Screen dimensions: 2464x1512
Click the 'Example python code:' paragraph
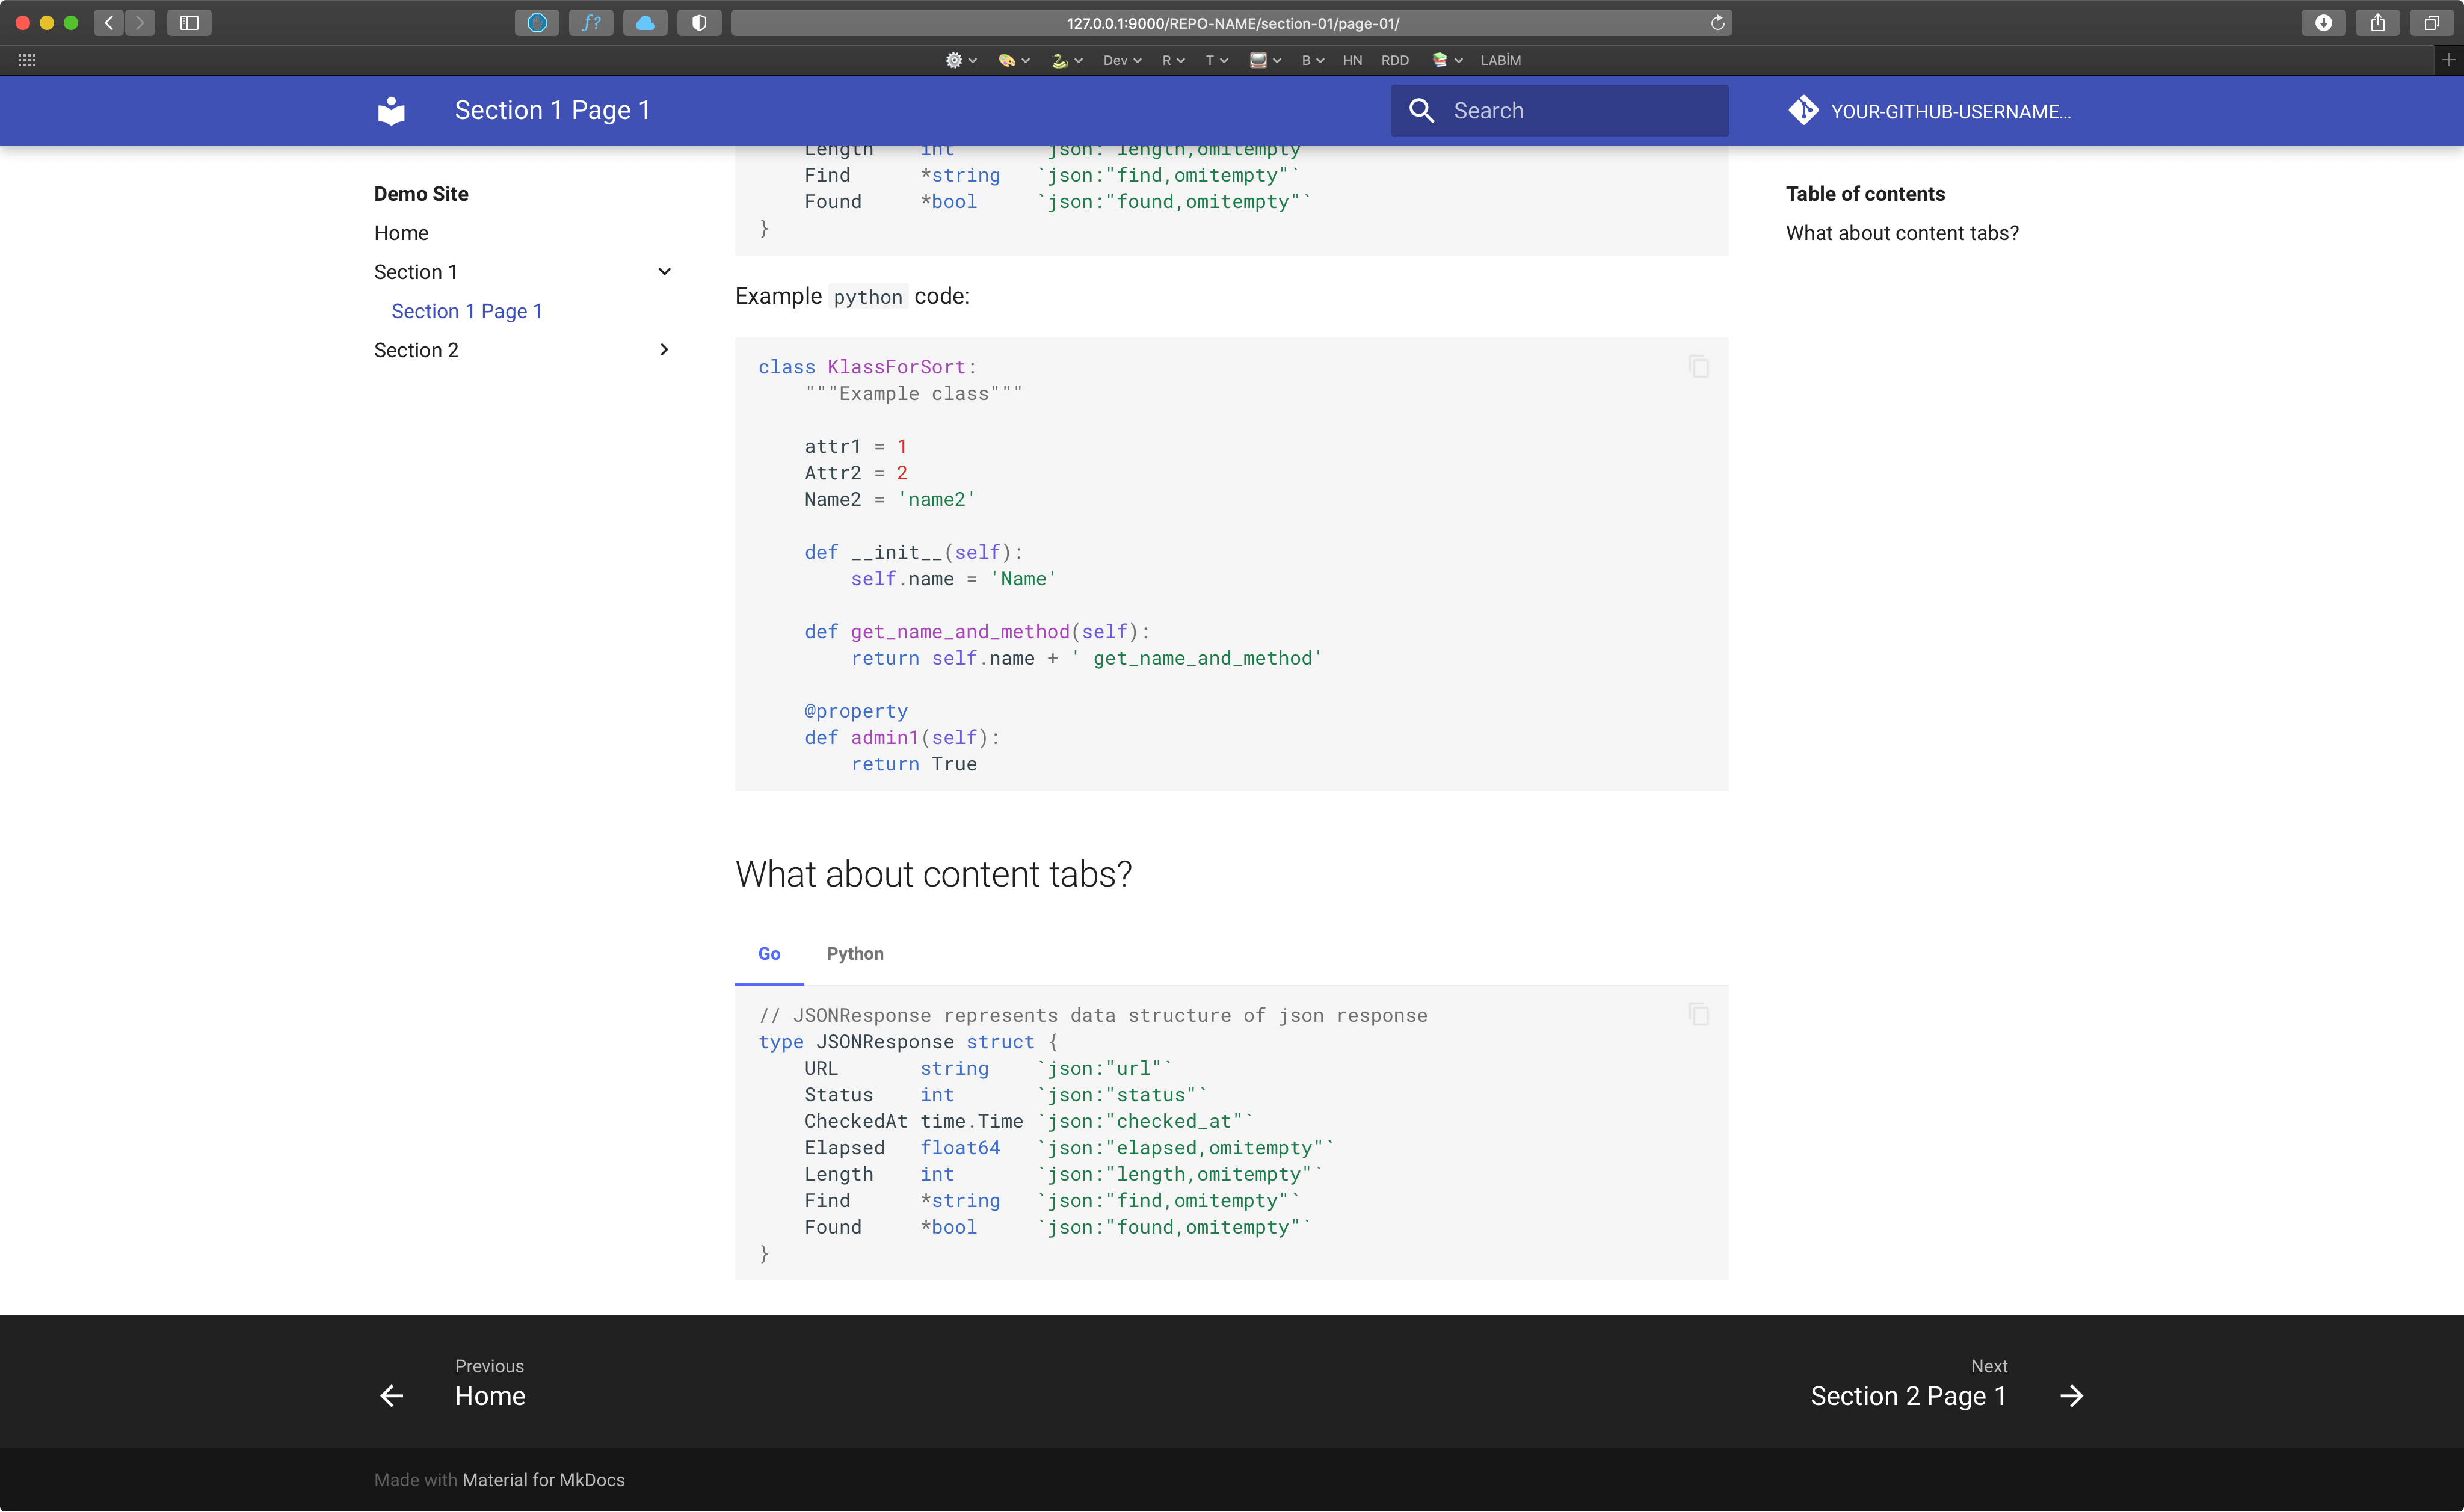pyautogui.click(x=852, y=296)
